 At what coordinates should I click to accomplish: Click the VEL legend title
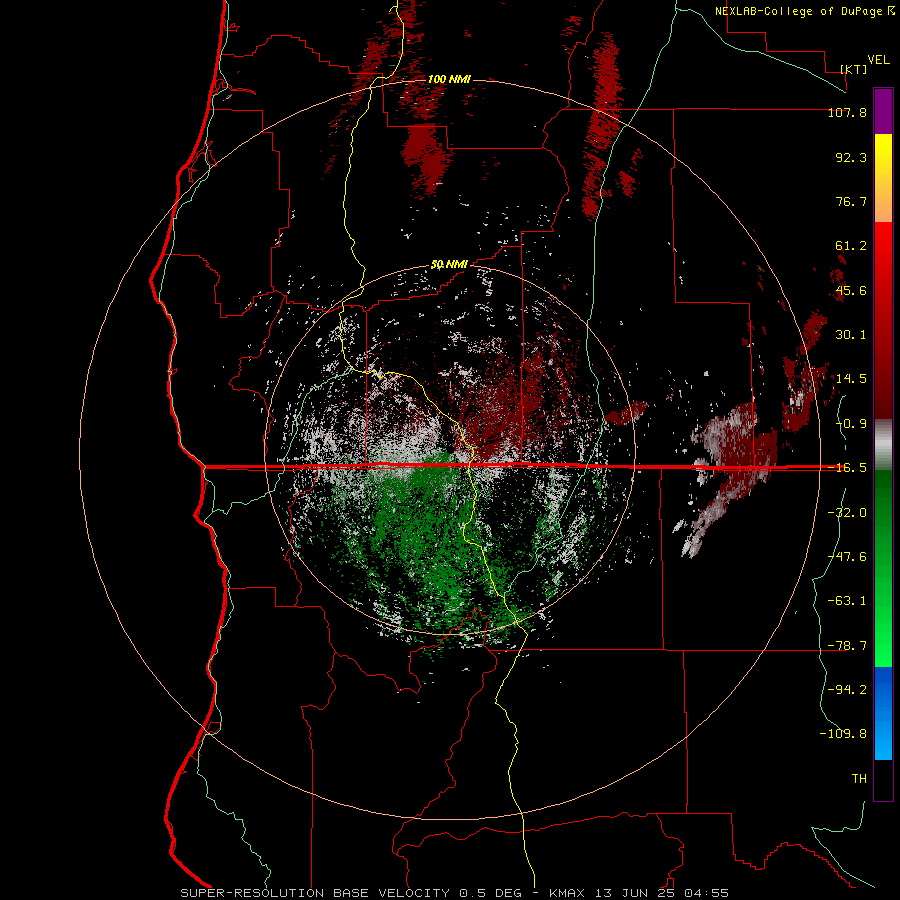pos(878,60)
